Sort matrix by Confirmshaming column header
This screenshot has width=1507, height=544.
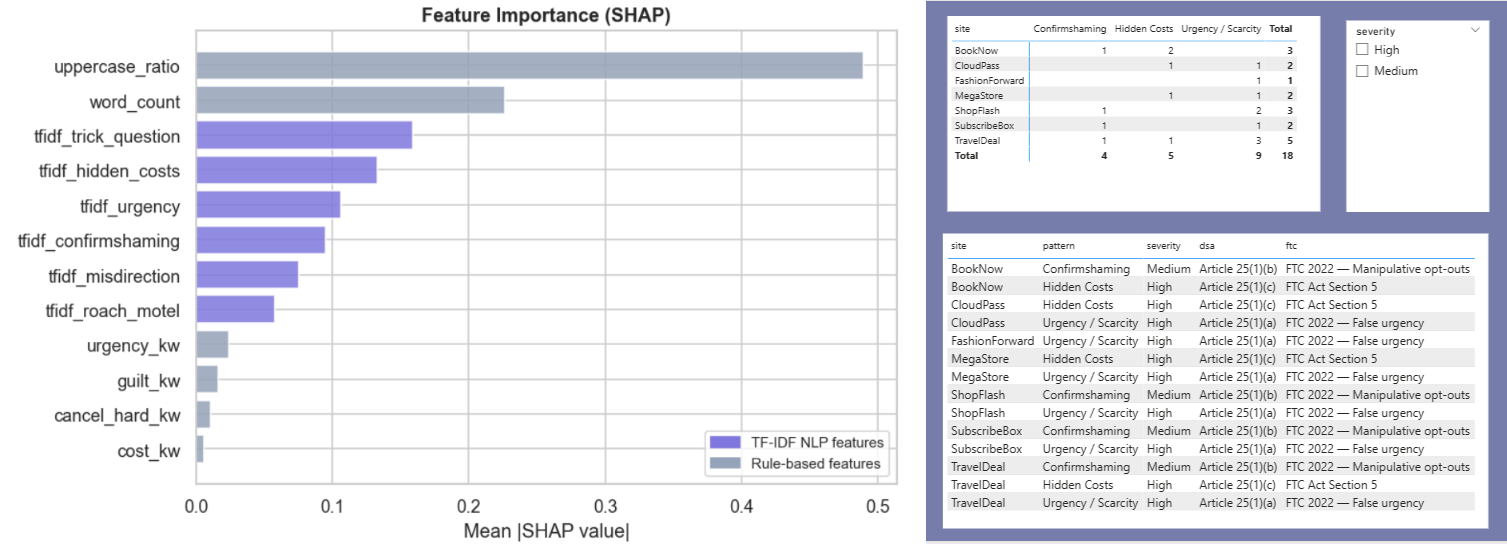(1069, 29)
